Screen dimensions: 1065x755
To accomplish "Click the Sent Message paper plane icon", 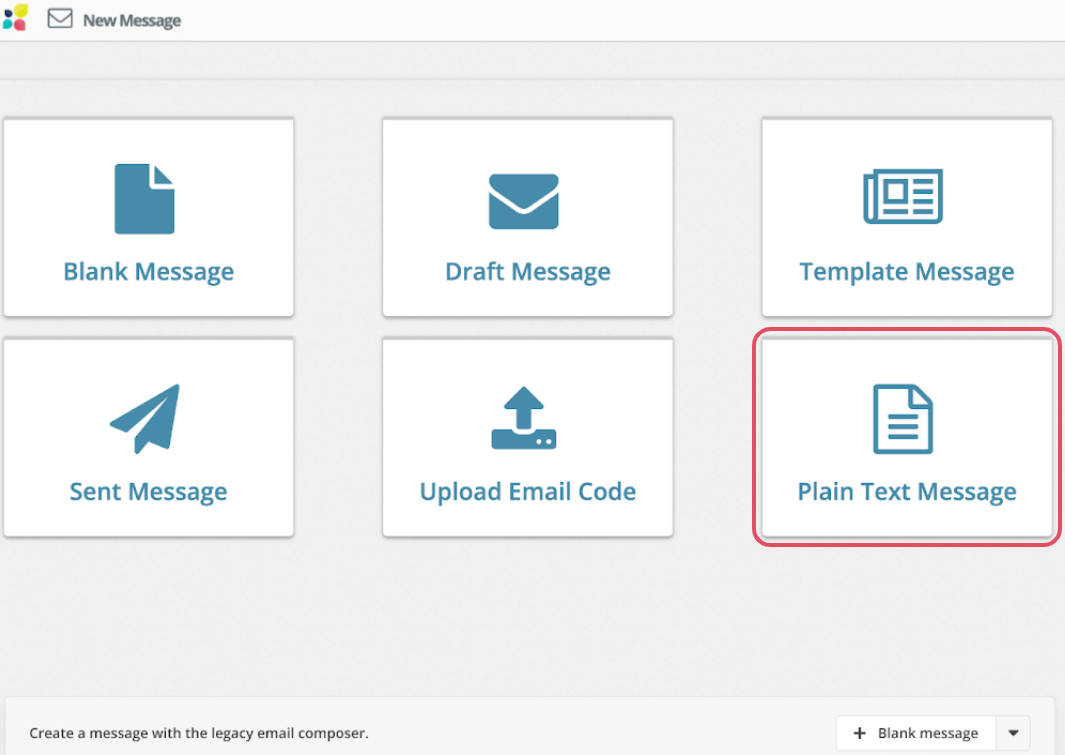I will coord(145,419).
